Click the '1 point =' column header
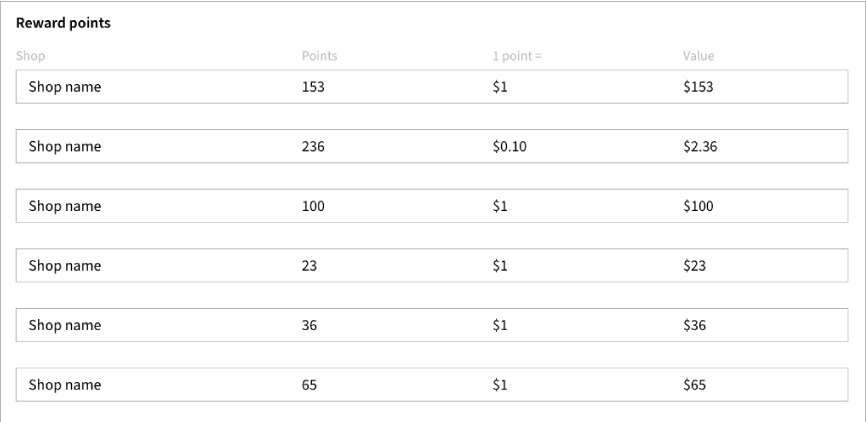 point(517,56)
